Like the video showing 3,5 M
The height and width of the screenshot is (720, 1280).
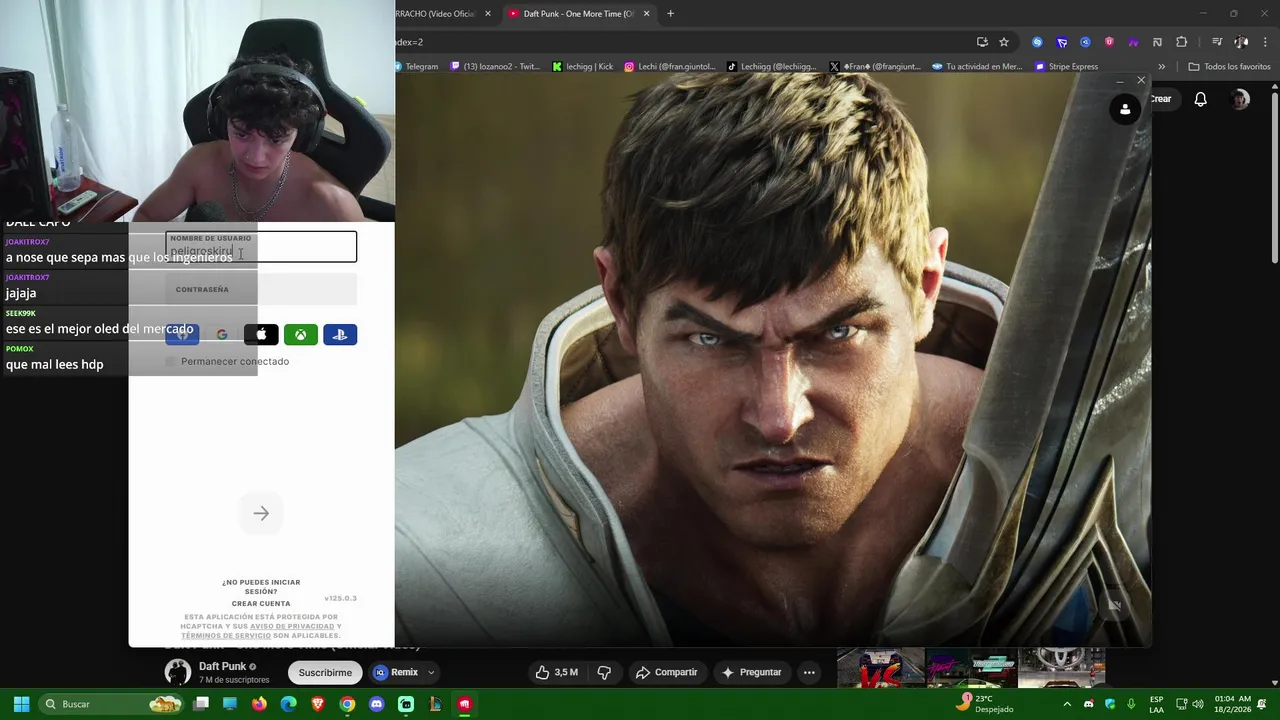click(557, 673)
